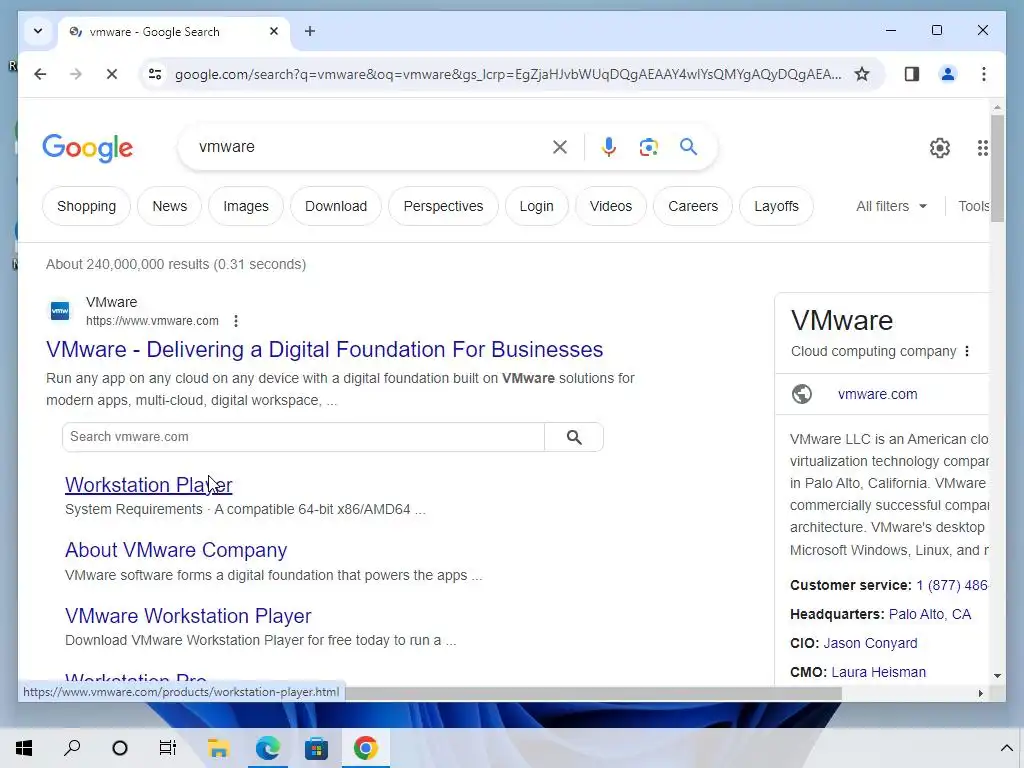This screenshot has width=1024, height=768.
Task: Select the Shopping filter chip
Action: coord(86,206)
